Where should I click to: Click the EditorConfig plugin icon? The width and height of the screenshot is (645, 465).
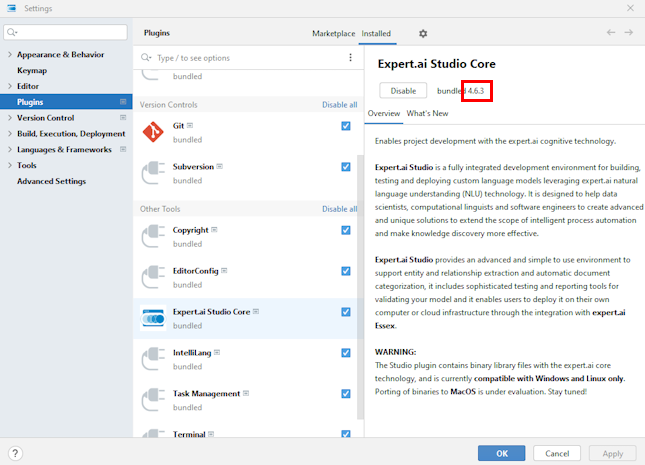coord(153,277)
